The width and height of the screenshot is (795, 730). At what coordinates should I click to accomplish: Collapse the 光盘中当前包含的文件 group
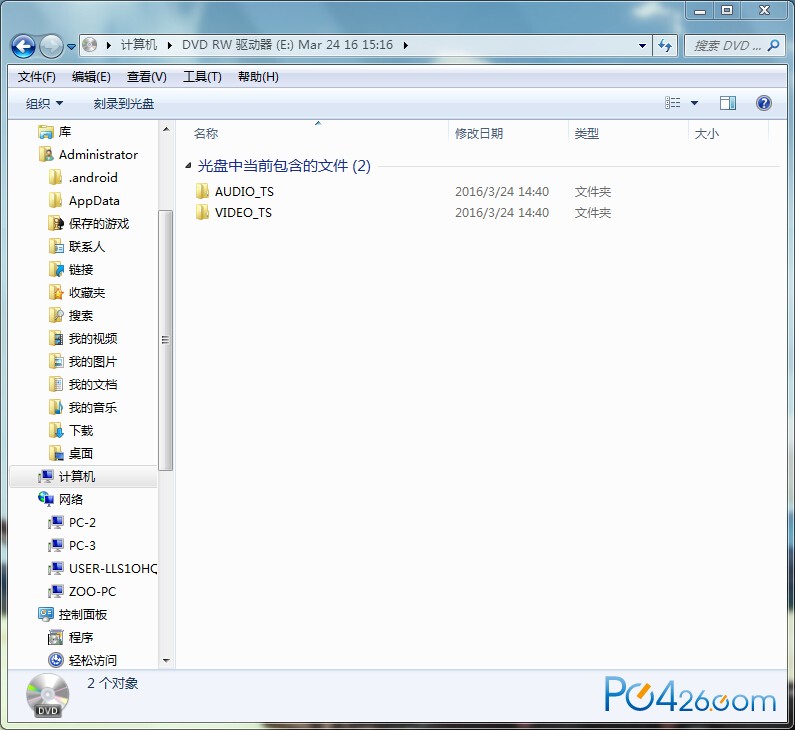pos(188,165)
